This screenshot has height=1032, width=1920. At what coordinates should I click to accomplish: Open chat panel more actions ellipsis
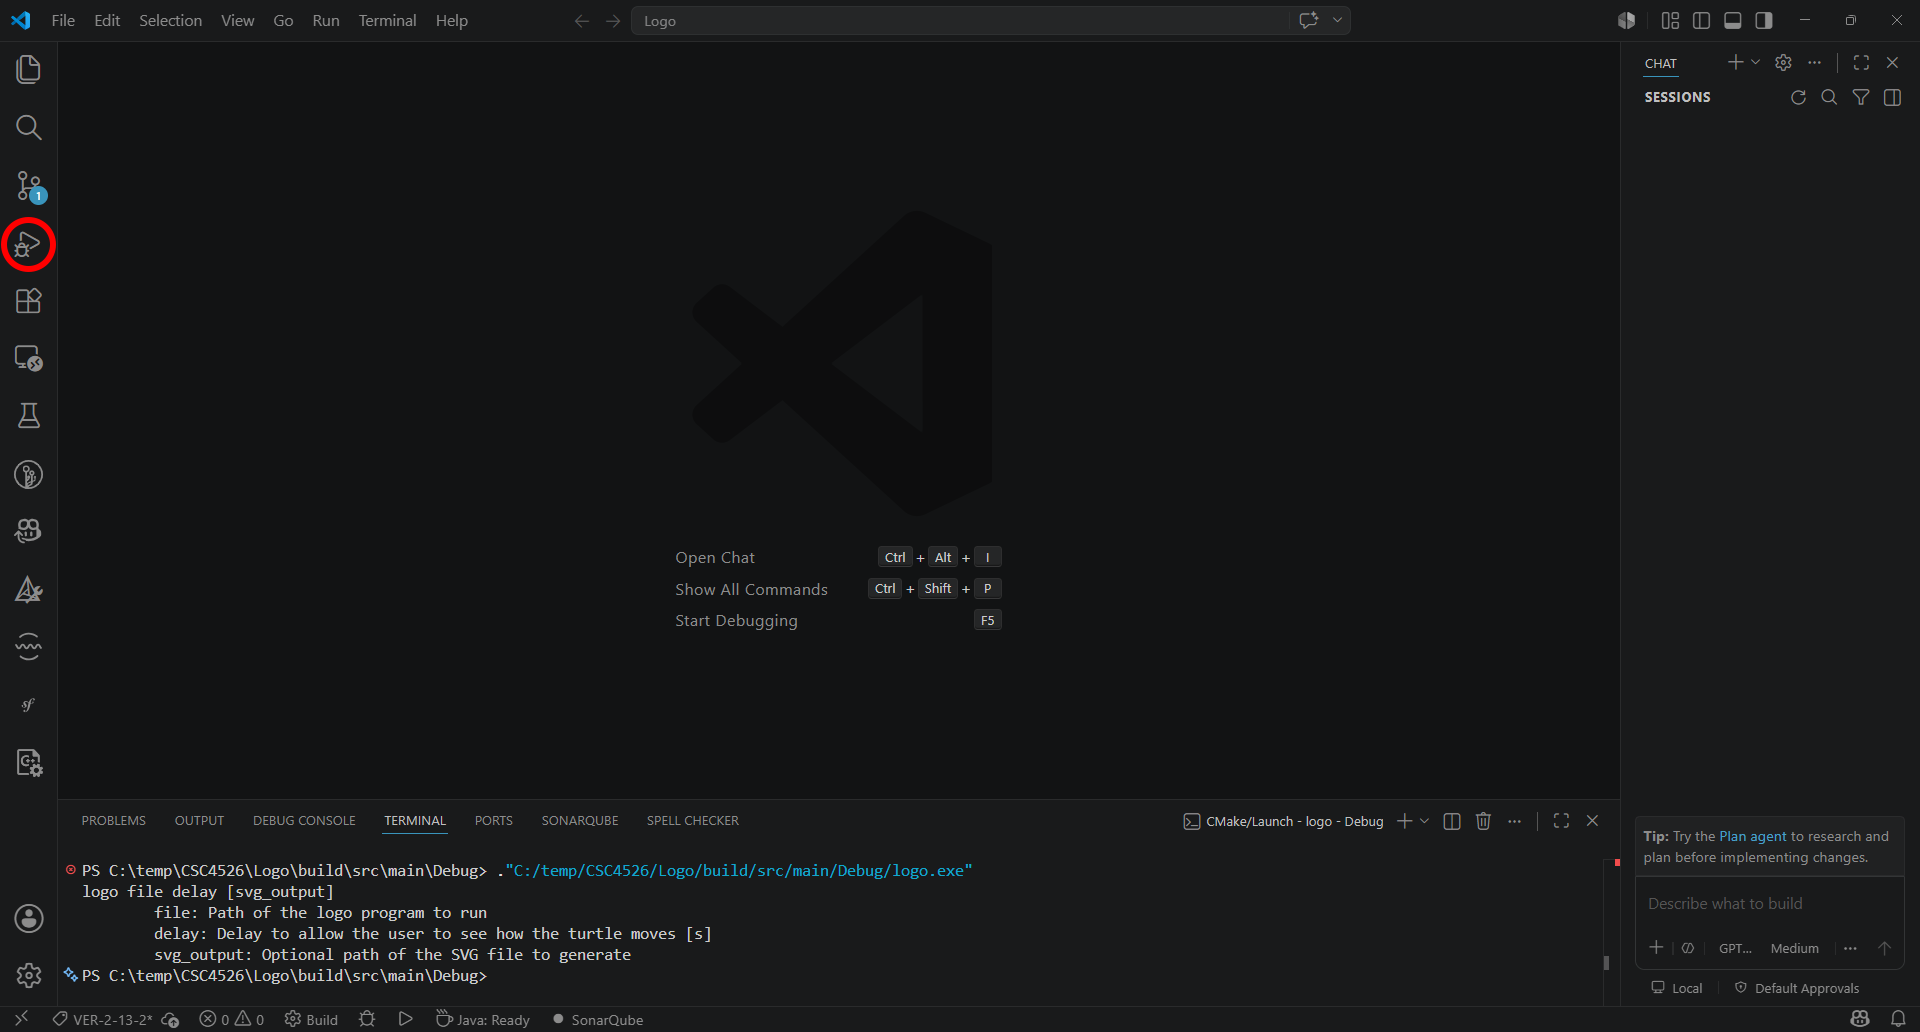click(x=1814, y=62)
